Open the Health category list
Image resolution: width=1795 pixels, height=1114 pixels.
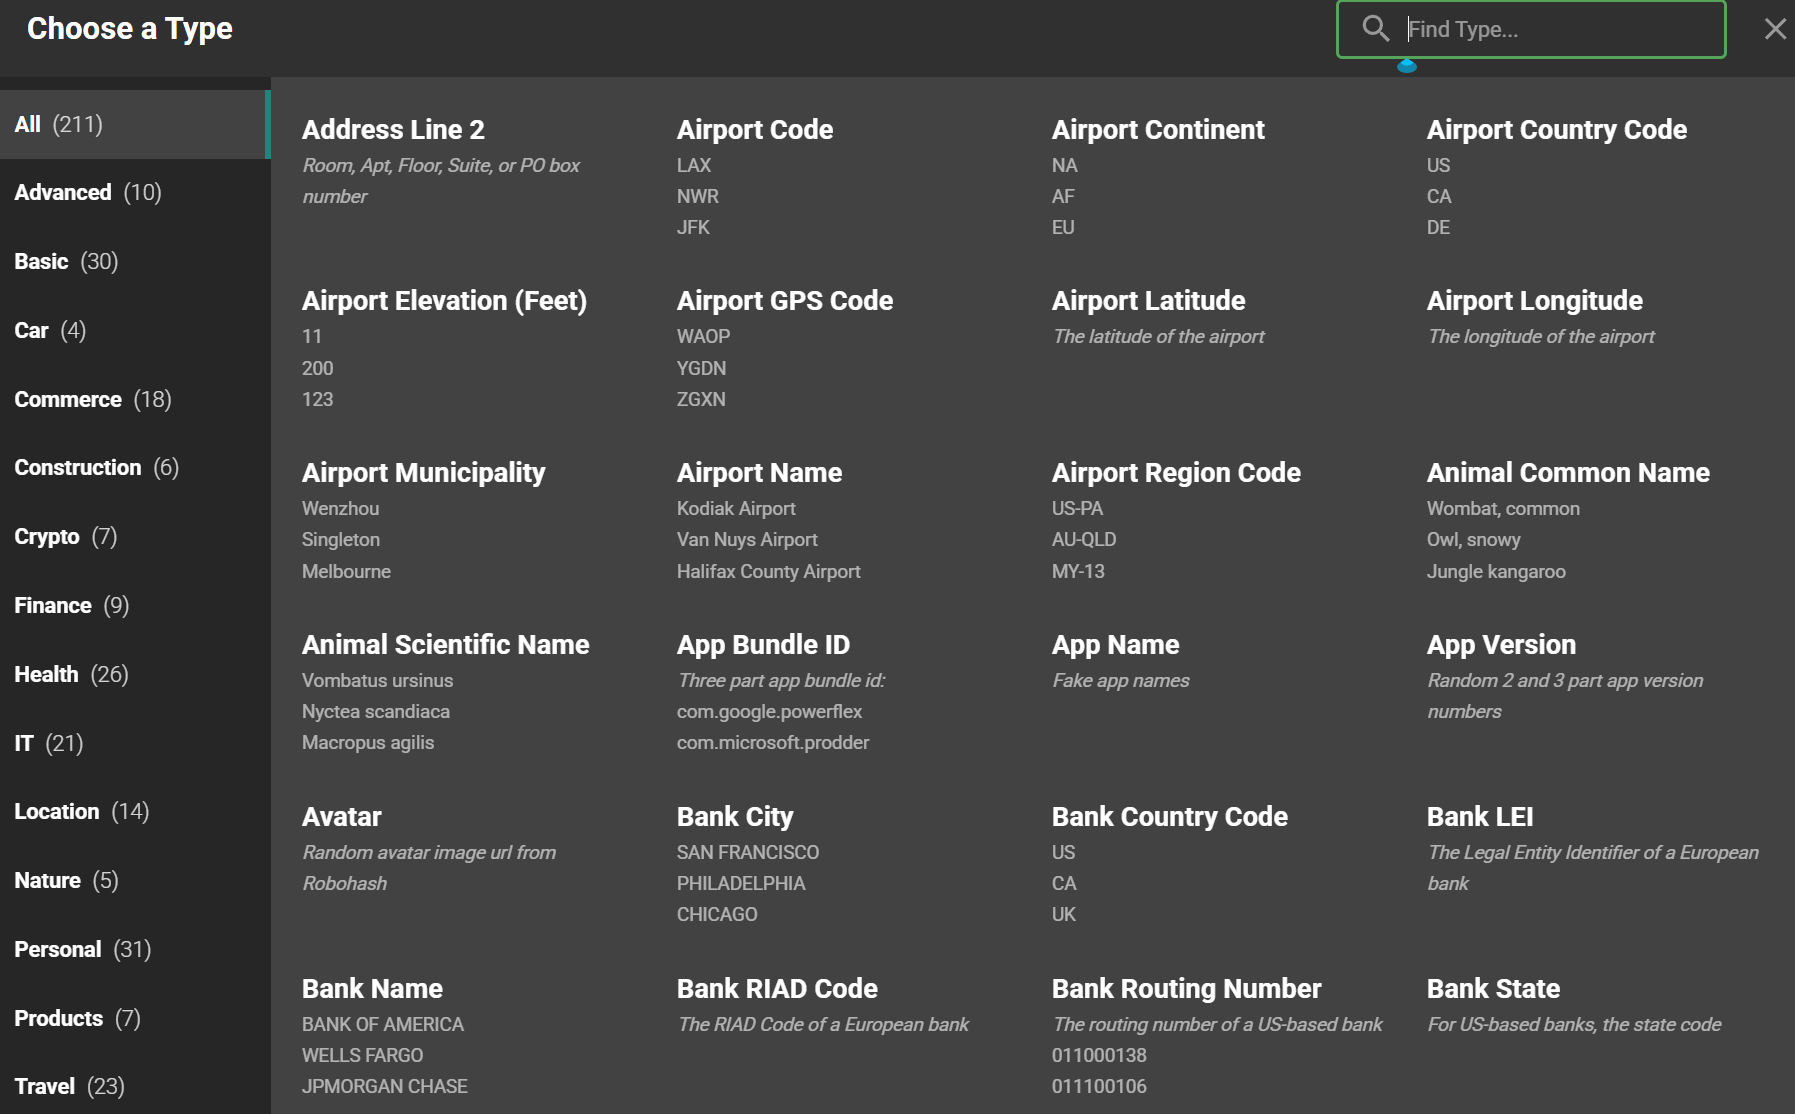point(71,675)
